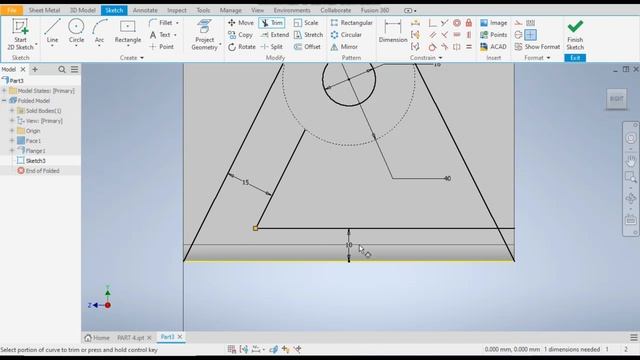
Task: Switch to Inspect tab
Action: pyautogui.click(x=177, y=10)
